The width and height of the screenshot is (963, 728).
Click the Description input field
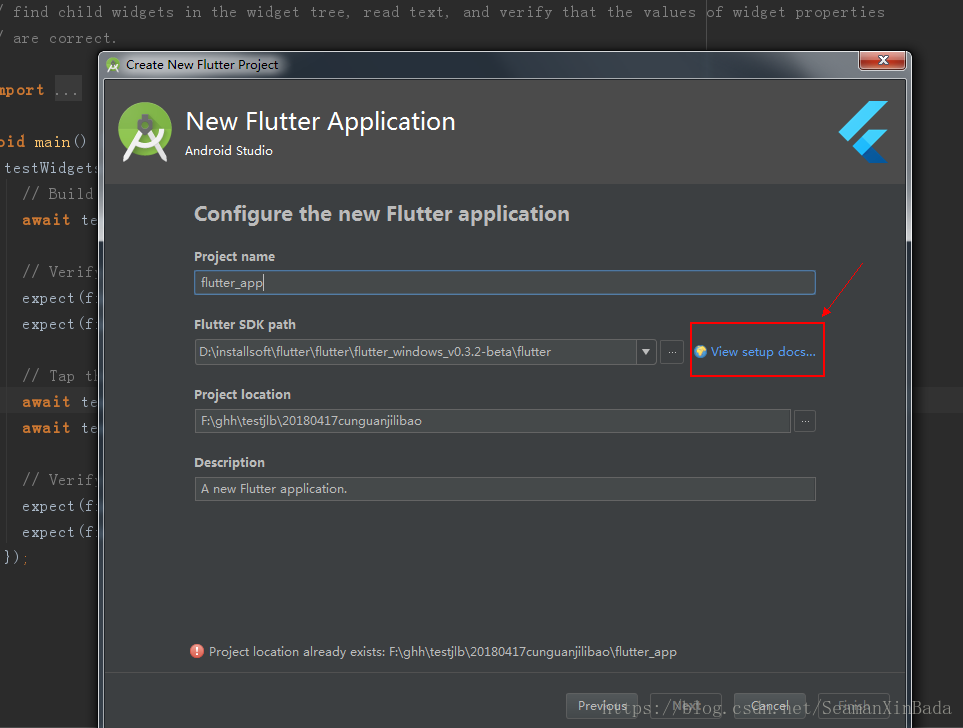click(504, 489)
